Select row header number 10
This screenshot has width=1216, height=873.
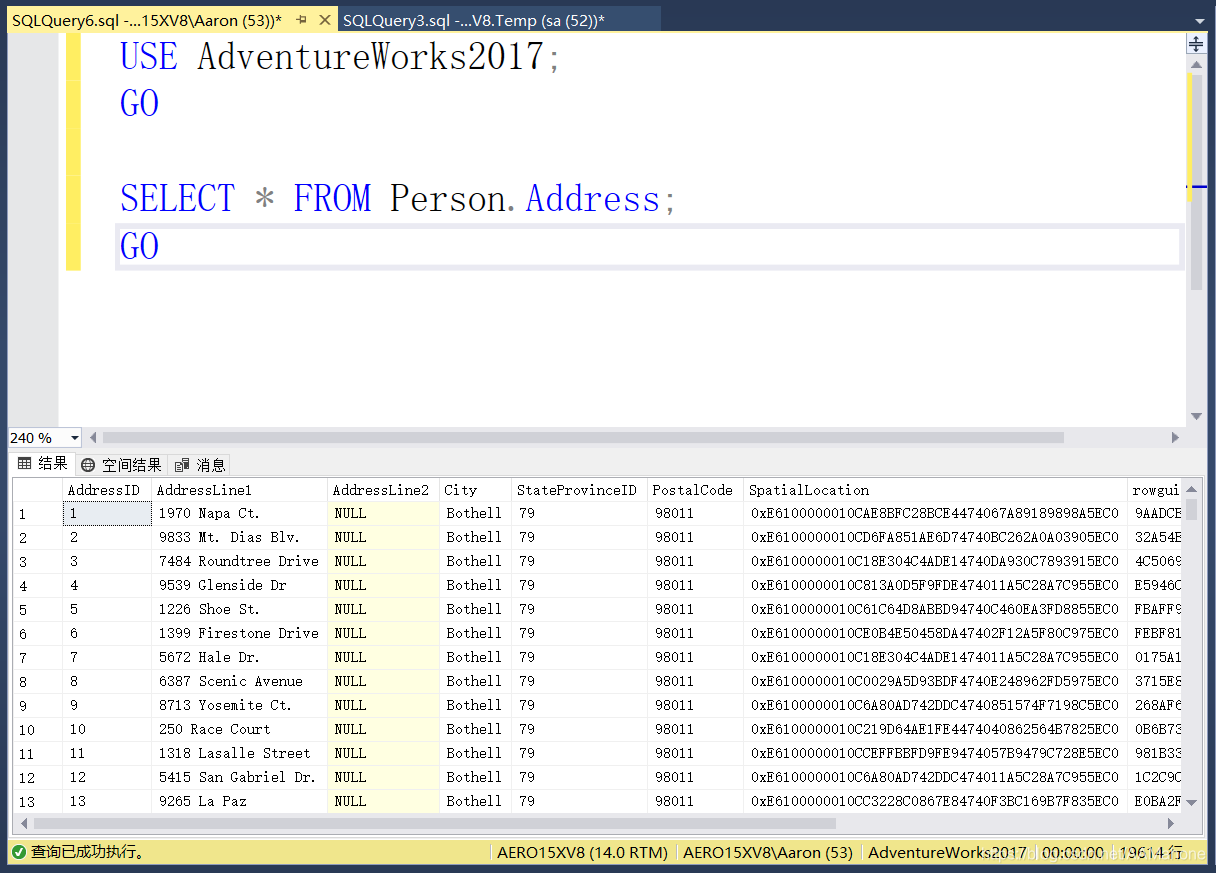[x=37, y=730]
